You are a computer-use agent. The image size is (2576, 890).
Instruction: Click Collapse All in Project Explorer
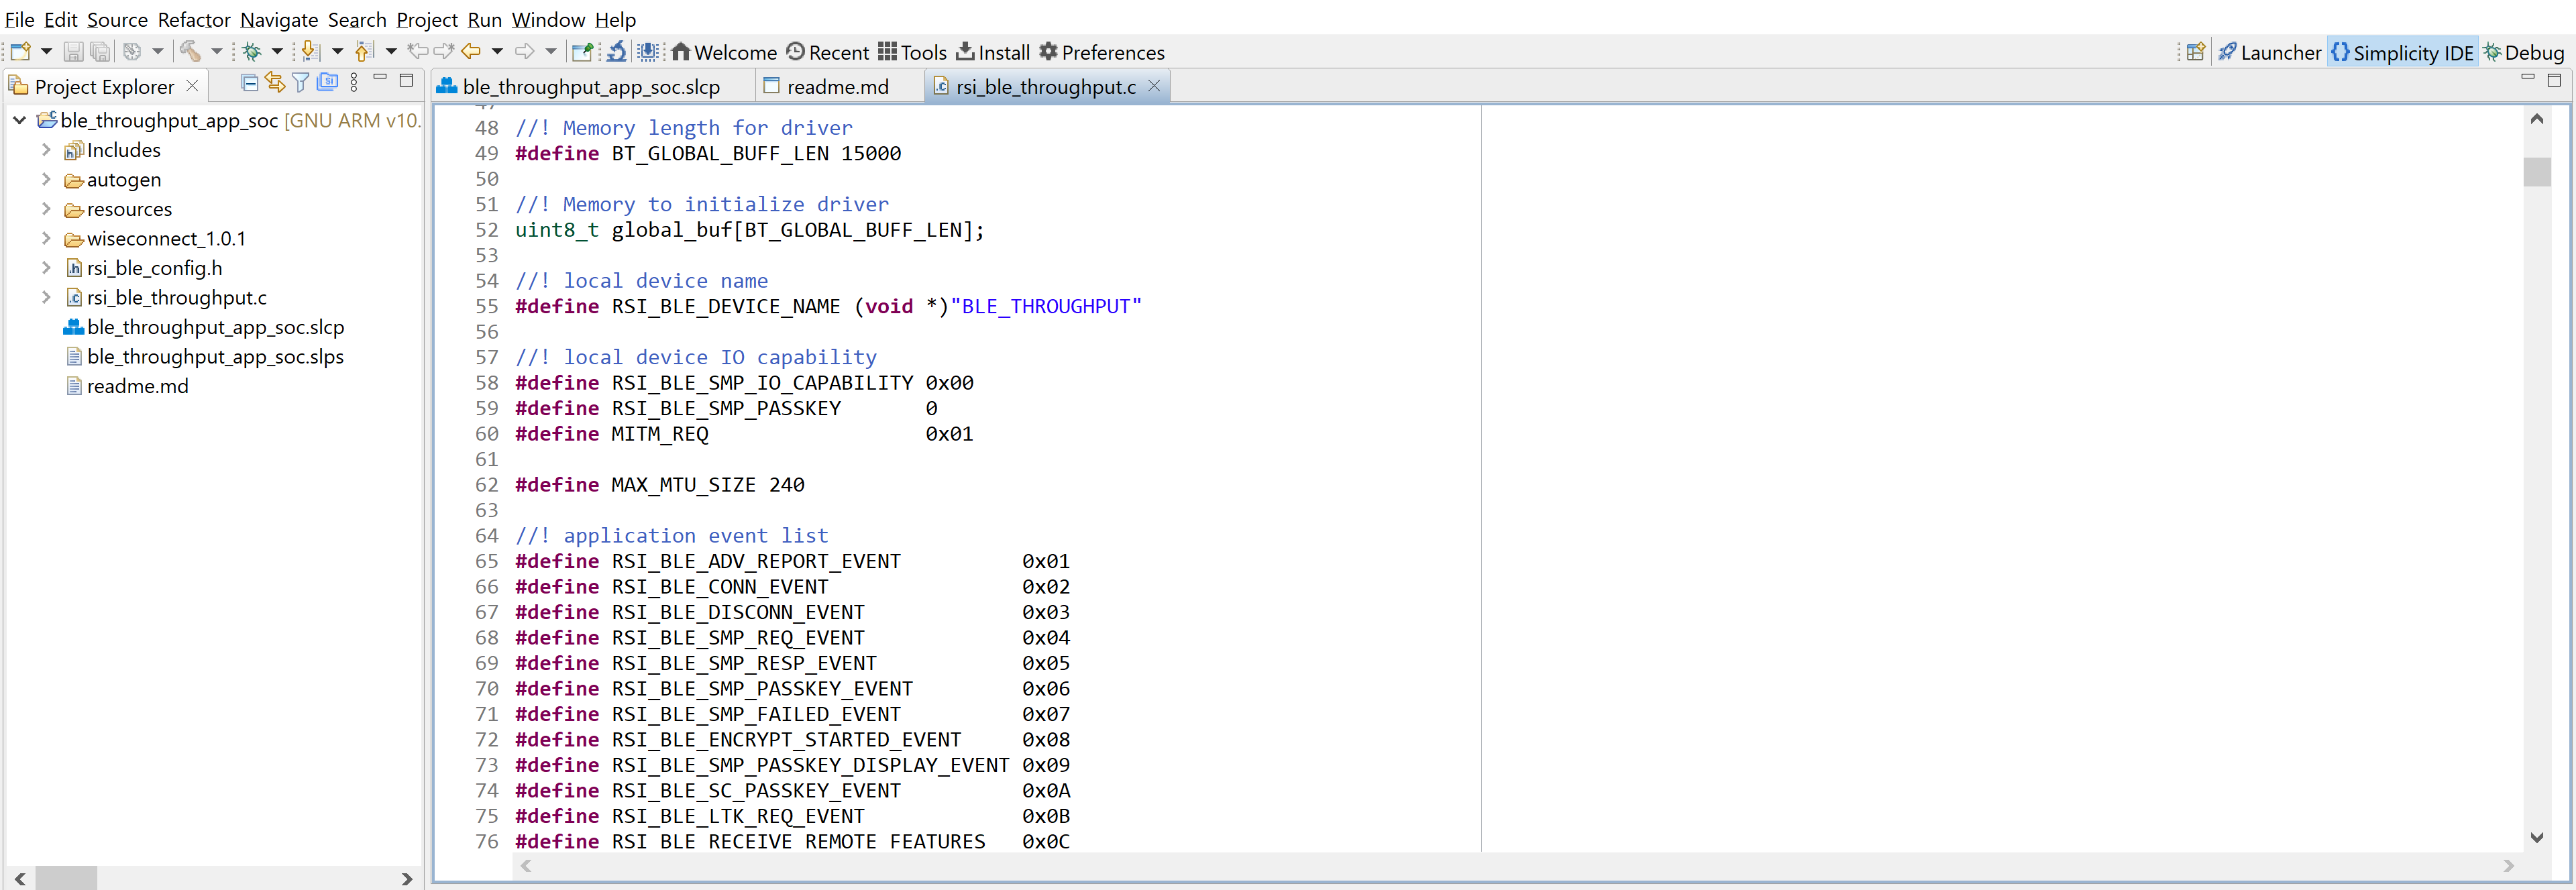(250, 83)
